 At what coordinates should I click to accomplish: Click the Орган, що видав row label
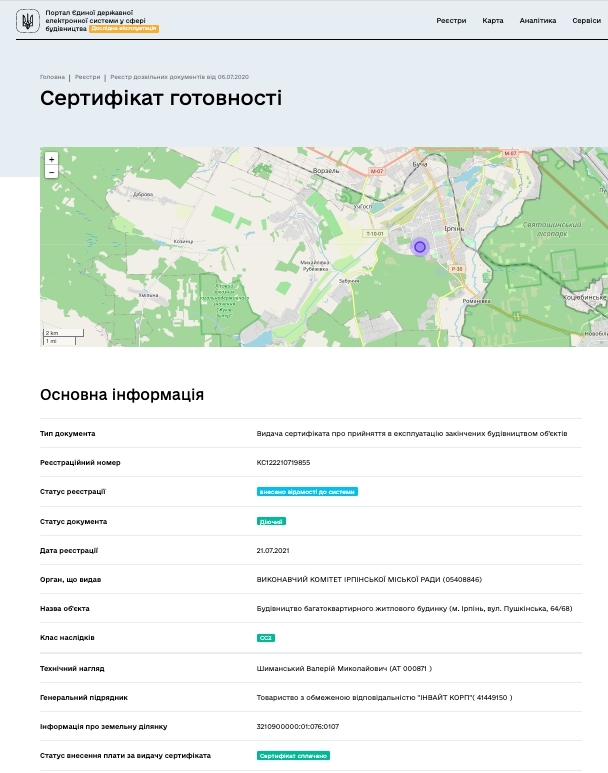pyautogui.click(x=71, y=579)
